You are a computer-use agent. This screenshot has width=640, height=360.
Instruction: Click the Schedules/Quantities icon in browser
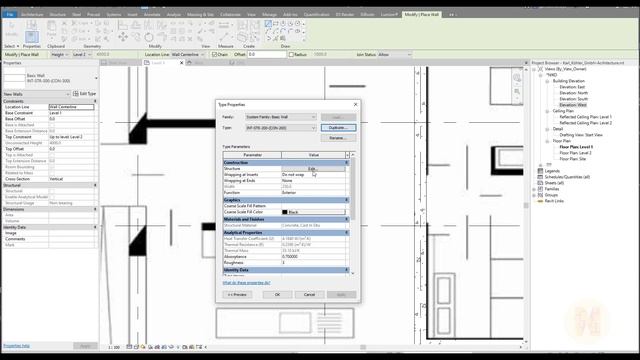(540, 177)
